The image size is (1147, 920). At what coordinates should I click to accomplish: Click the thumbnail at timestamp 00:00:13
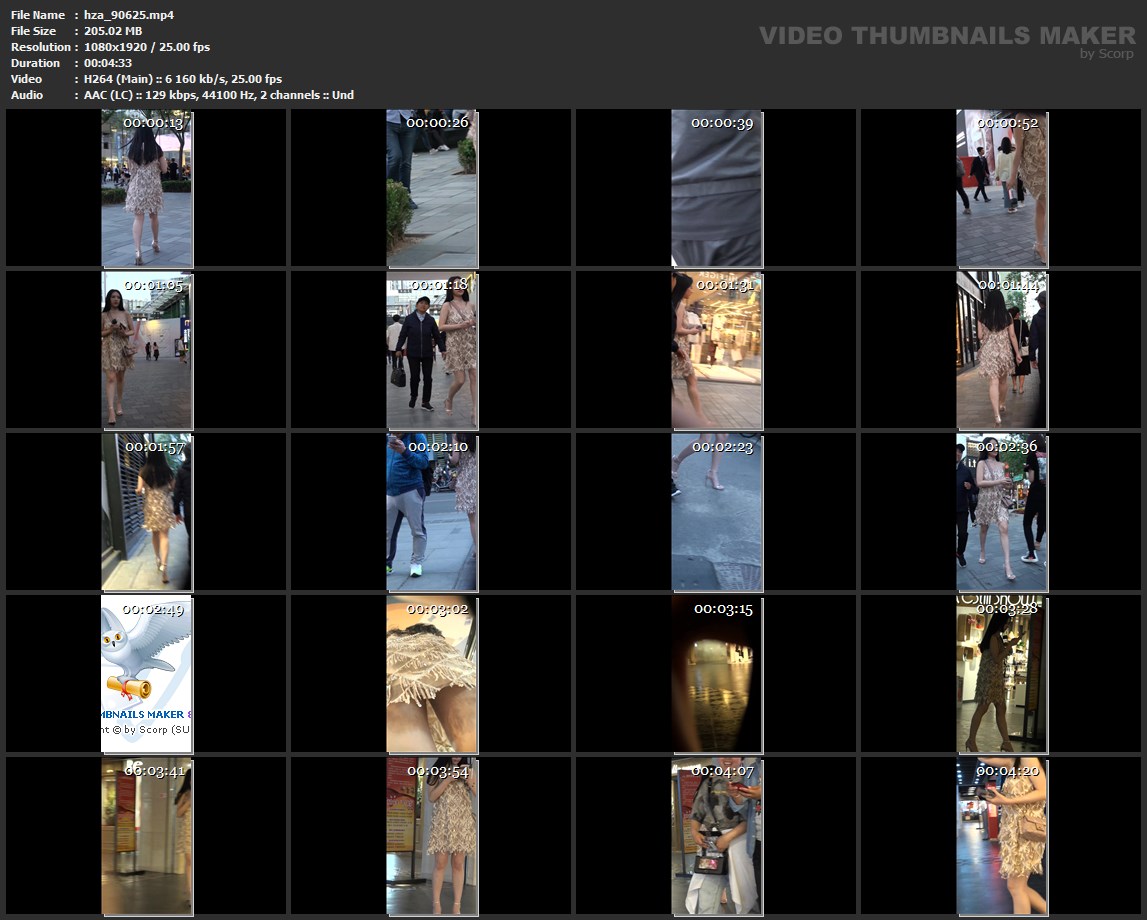coord(147,188)
